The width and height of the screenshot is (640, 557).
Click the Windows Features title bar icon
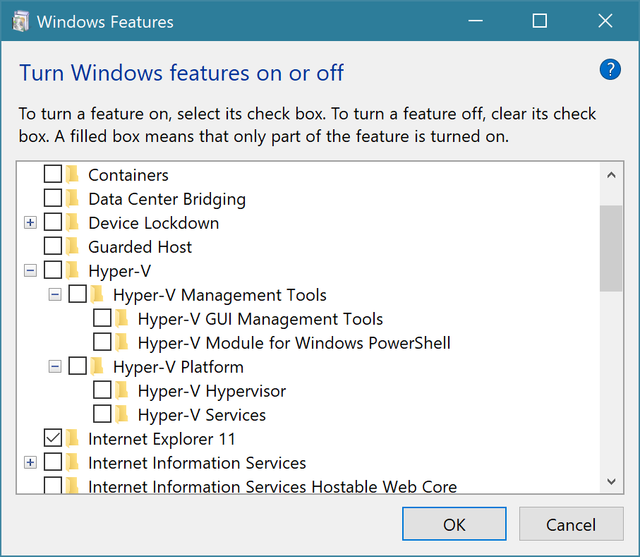point(20,22)
